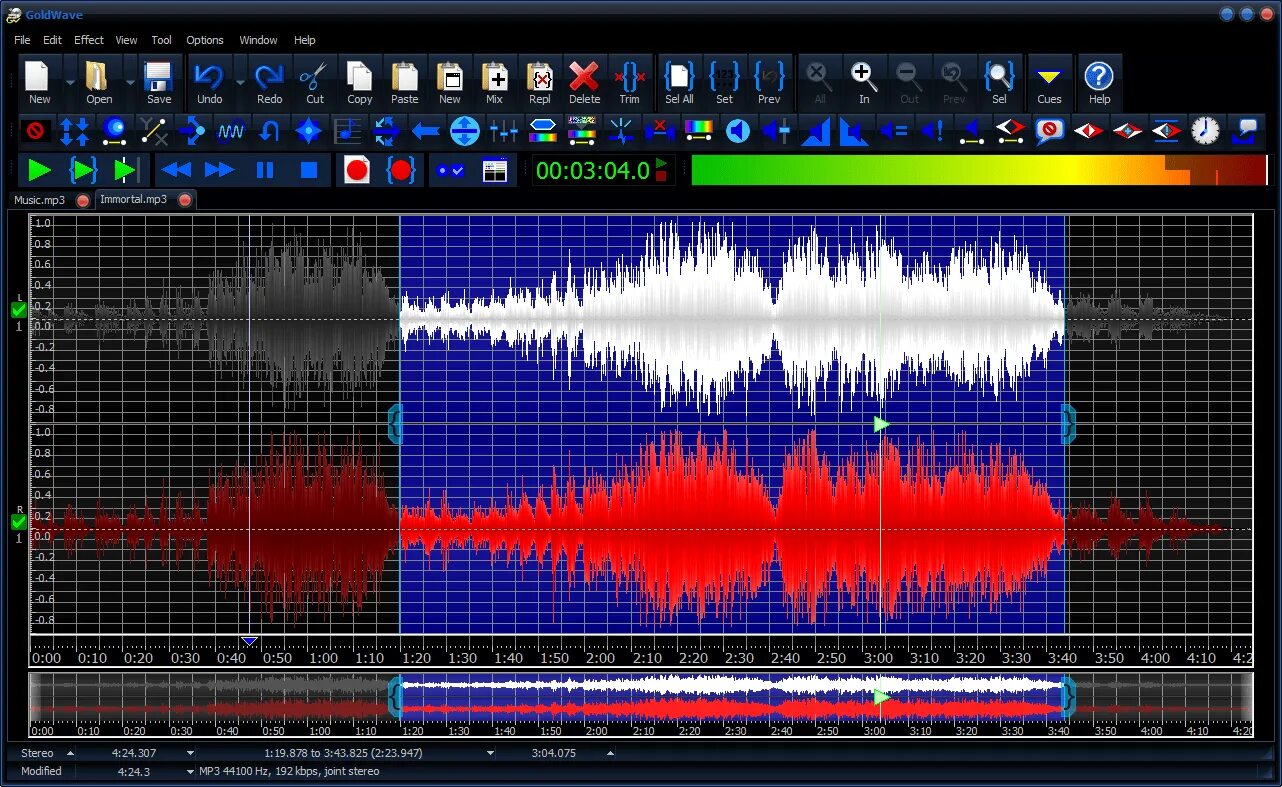Open the Equalizer effect

coord(505,131)
